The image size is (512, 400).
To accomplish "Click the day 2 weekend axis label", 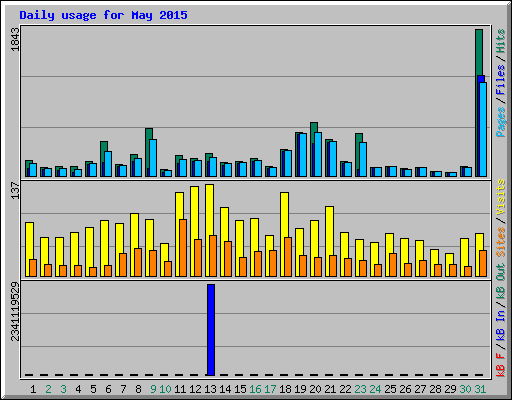I will (48, 389).
